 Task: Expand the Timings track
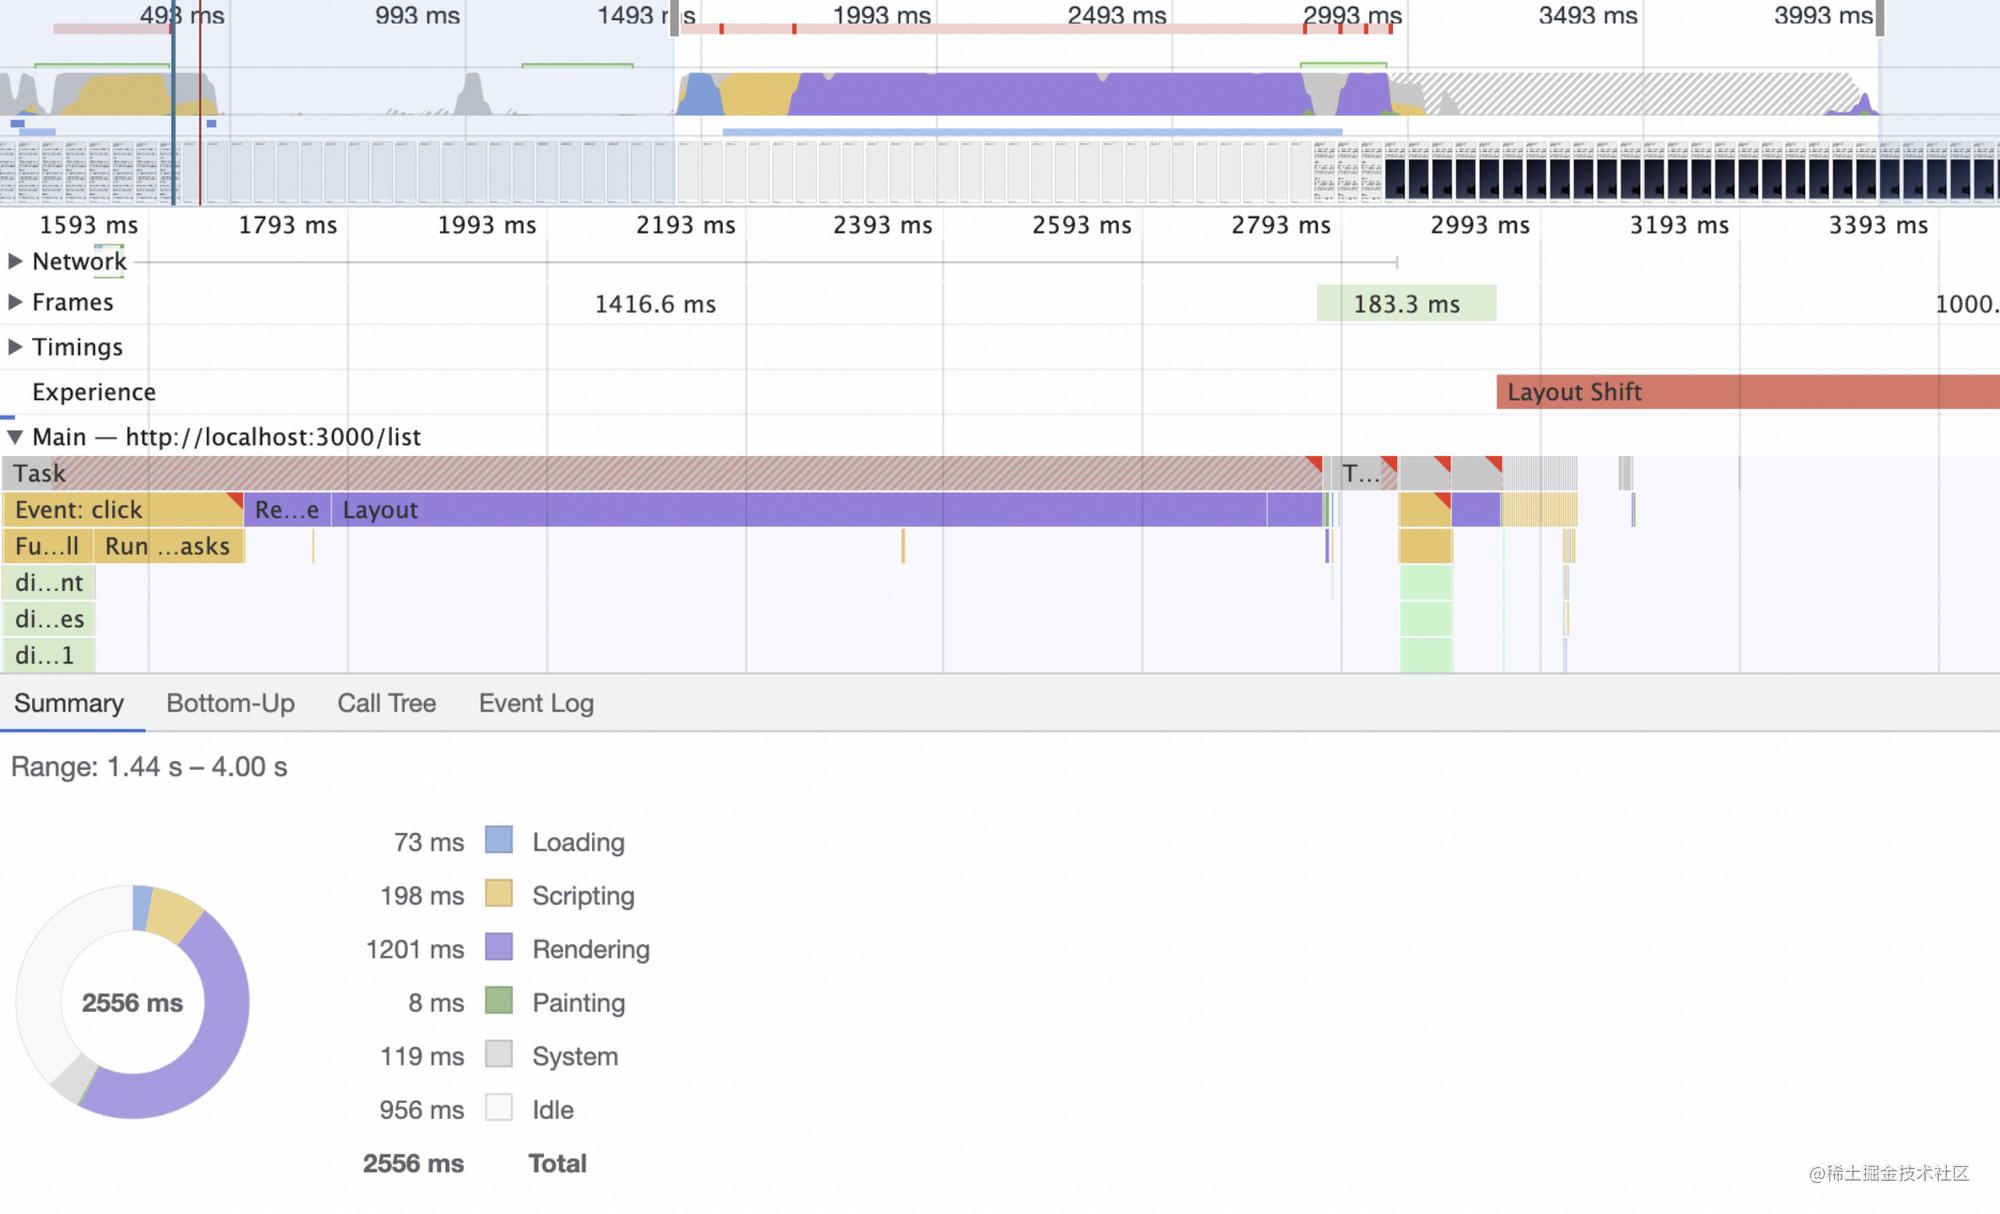15,347
